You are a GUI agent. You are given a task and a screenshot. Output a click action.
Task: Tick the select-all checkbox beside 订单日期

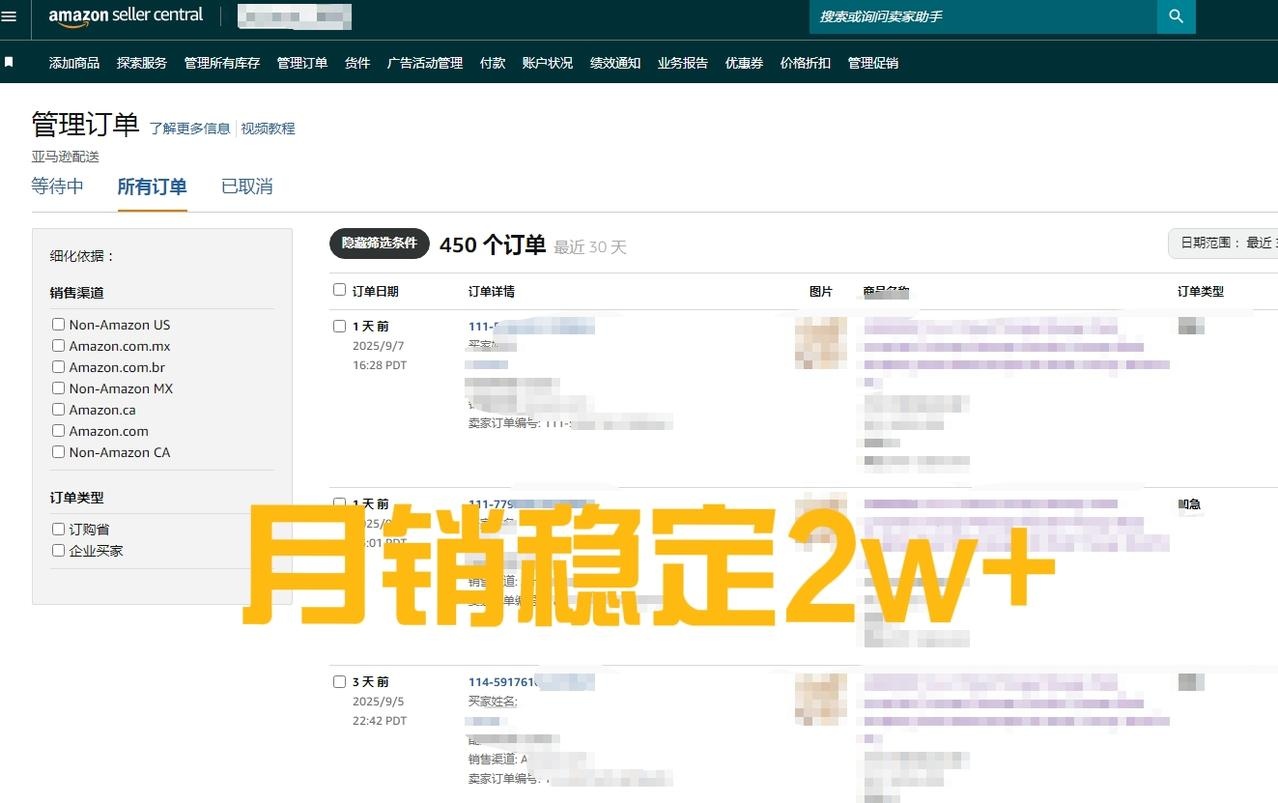(340, 290)
